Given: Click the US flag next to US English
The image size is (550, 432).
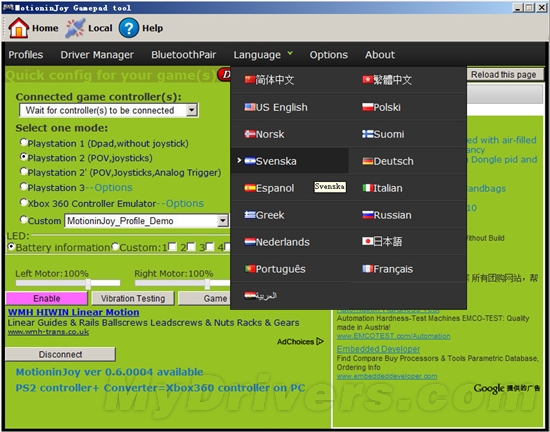Looking at the screenshot, I should point(250,107).
